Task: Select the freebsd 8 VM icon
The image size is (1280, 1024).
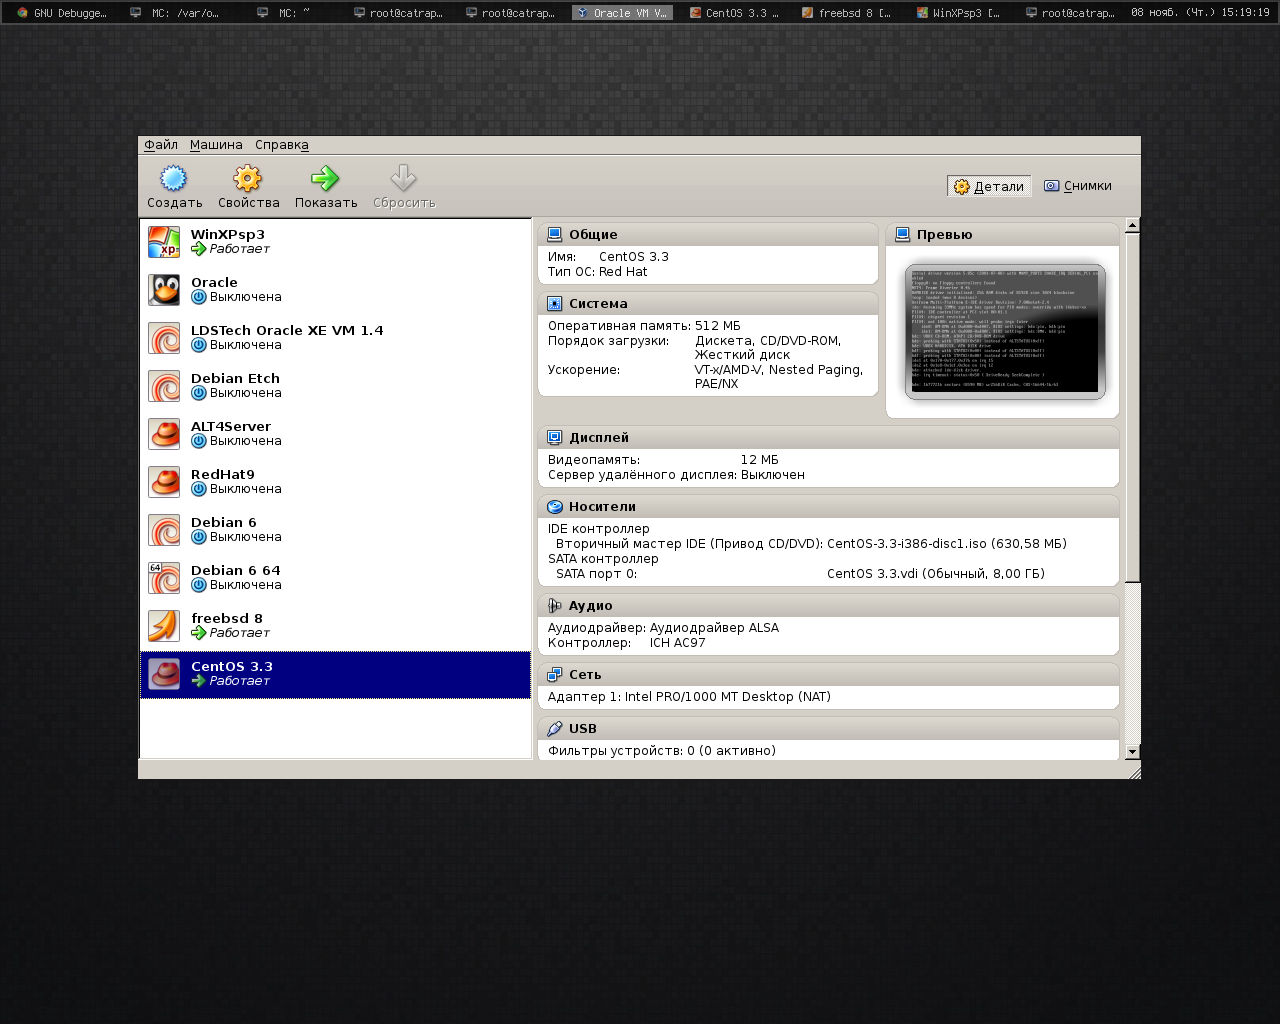Action: [x=164, y=626]
